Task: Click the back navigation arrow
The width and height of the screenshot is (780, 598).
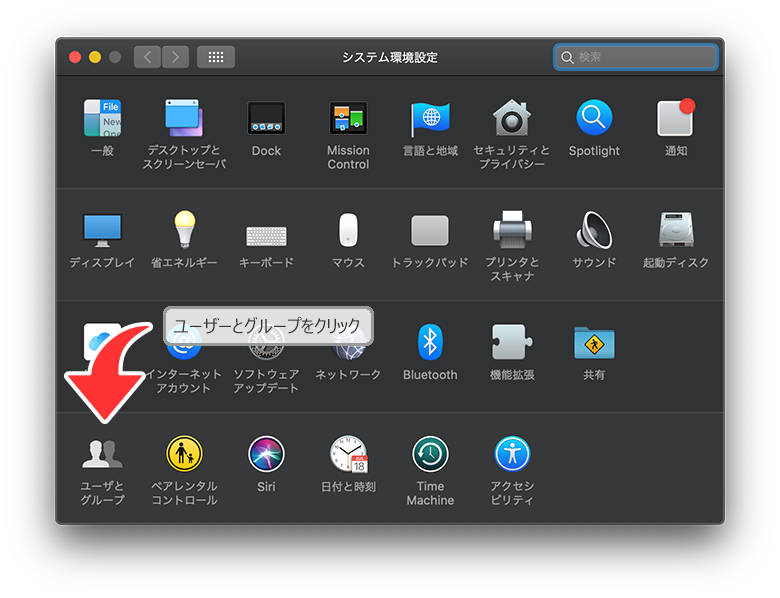Action: 147,57
